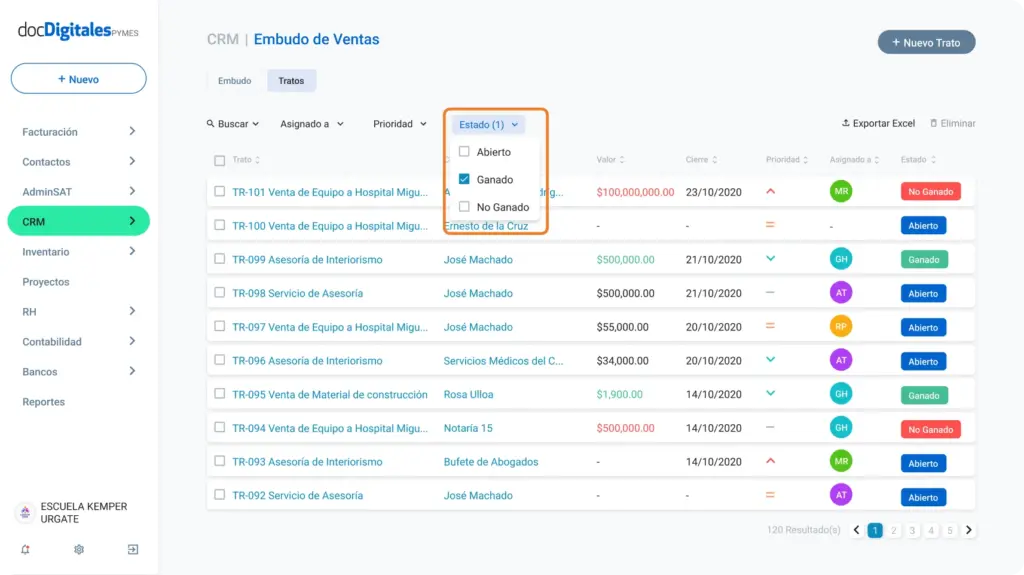Click the GH avatar on TR-099 row
This screenshot has width=1024, height=575.
[x=840, y=259]
